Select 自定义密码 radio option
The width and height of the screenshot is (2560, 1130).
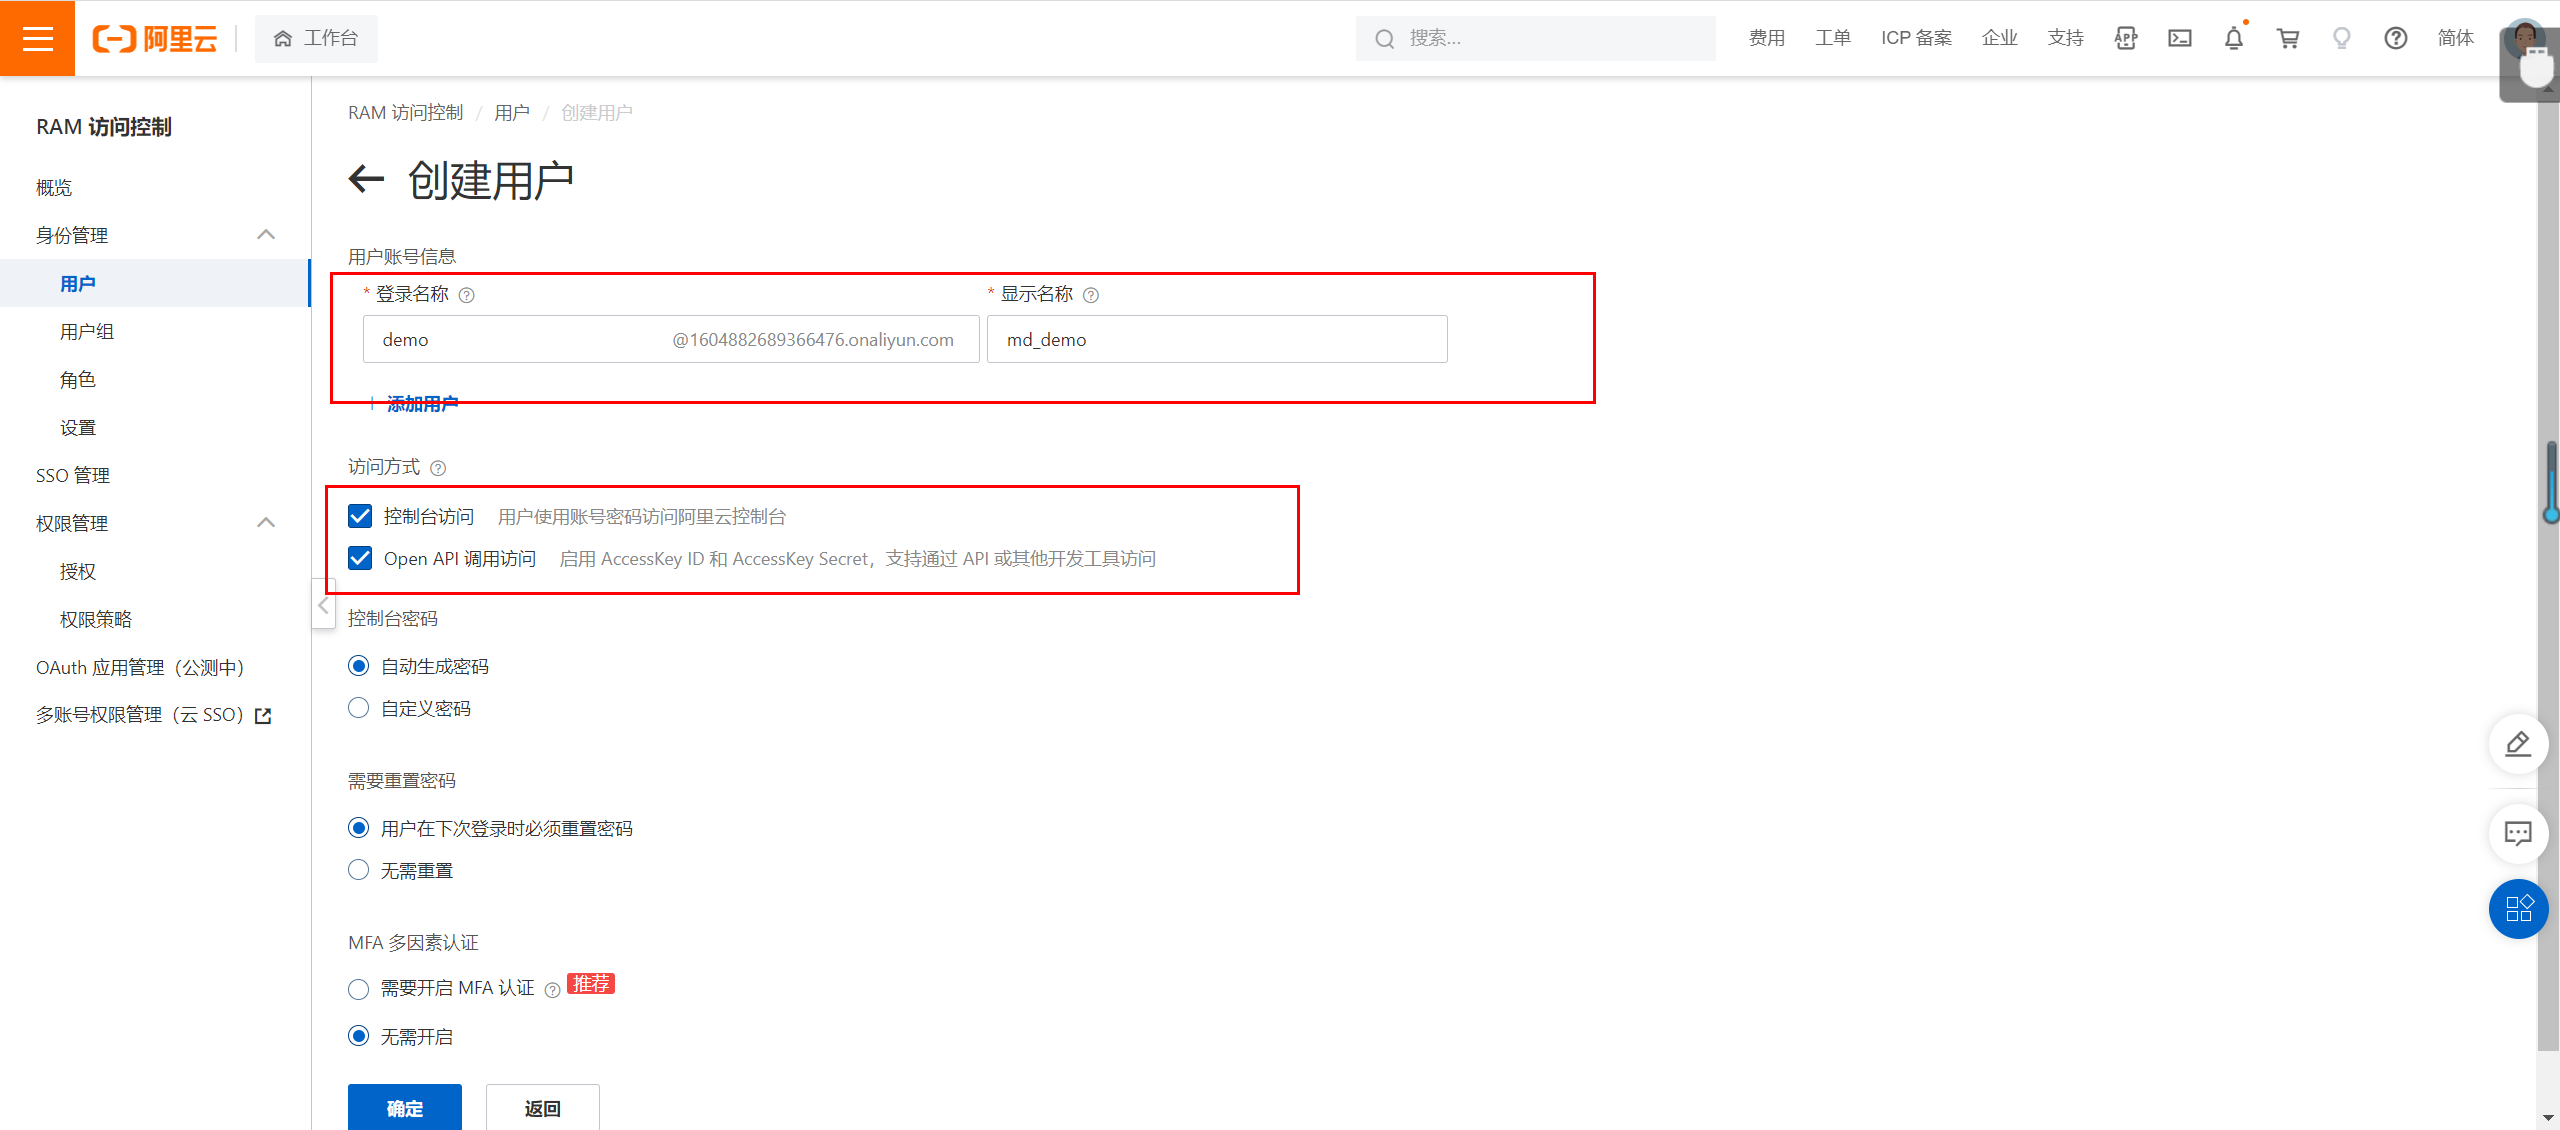pos(359,708)
